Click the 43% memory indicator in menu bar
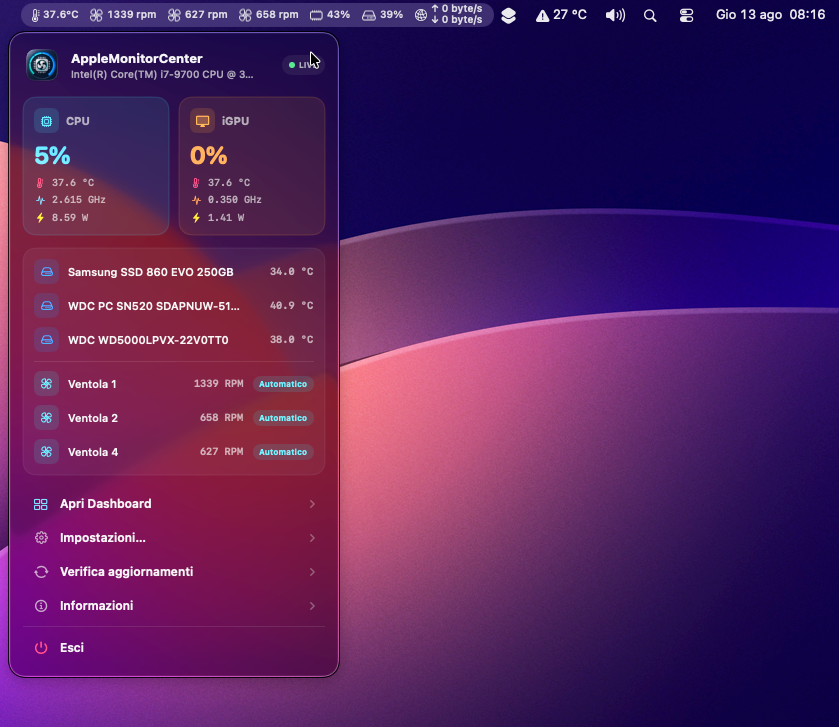Viewport: 839px width, 727px height. click(x=330, y=15)
